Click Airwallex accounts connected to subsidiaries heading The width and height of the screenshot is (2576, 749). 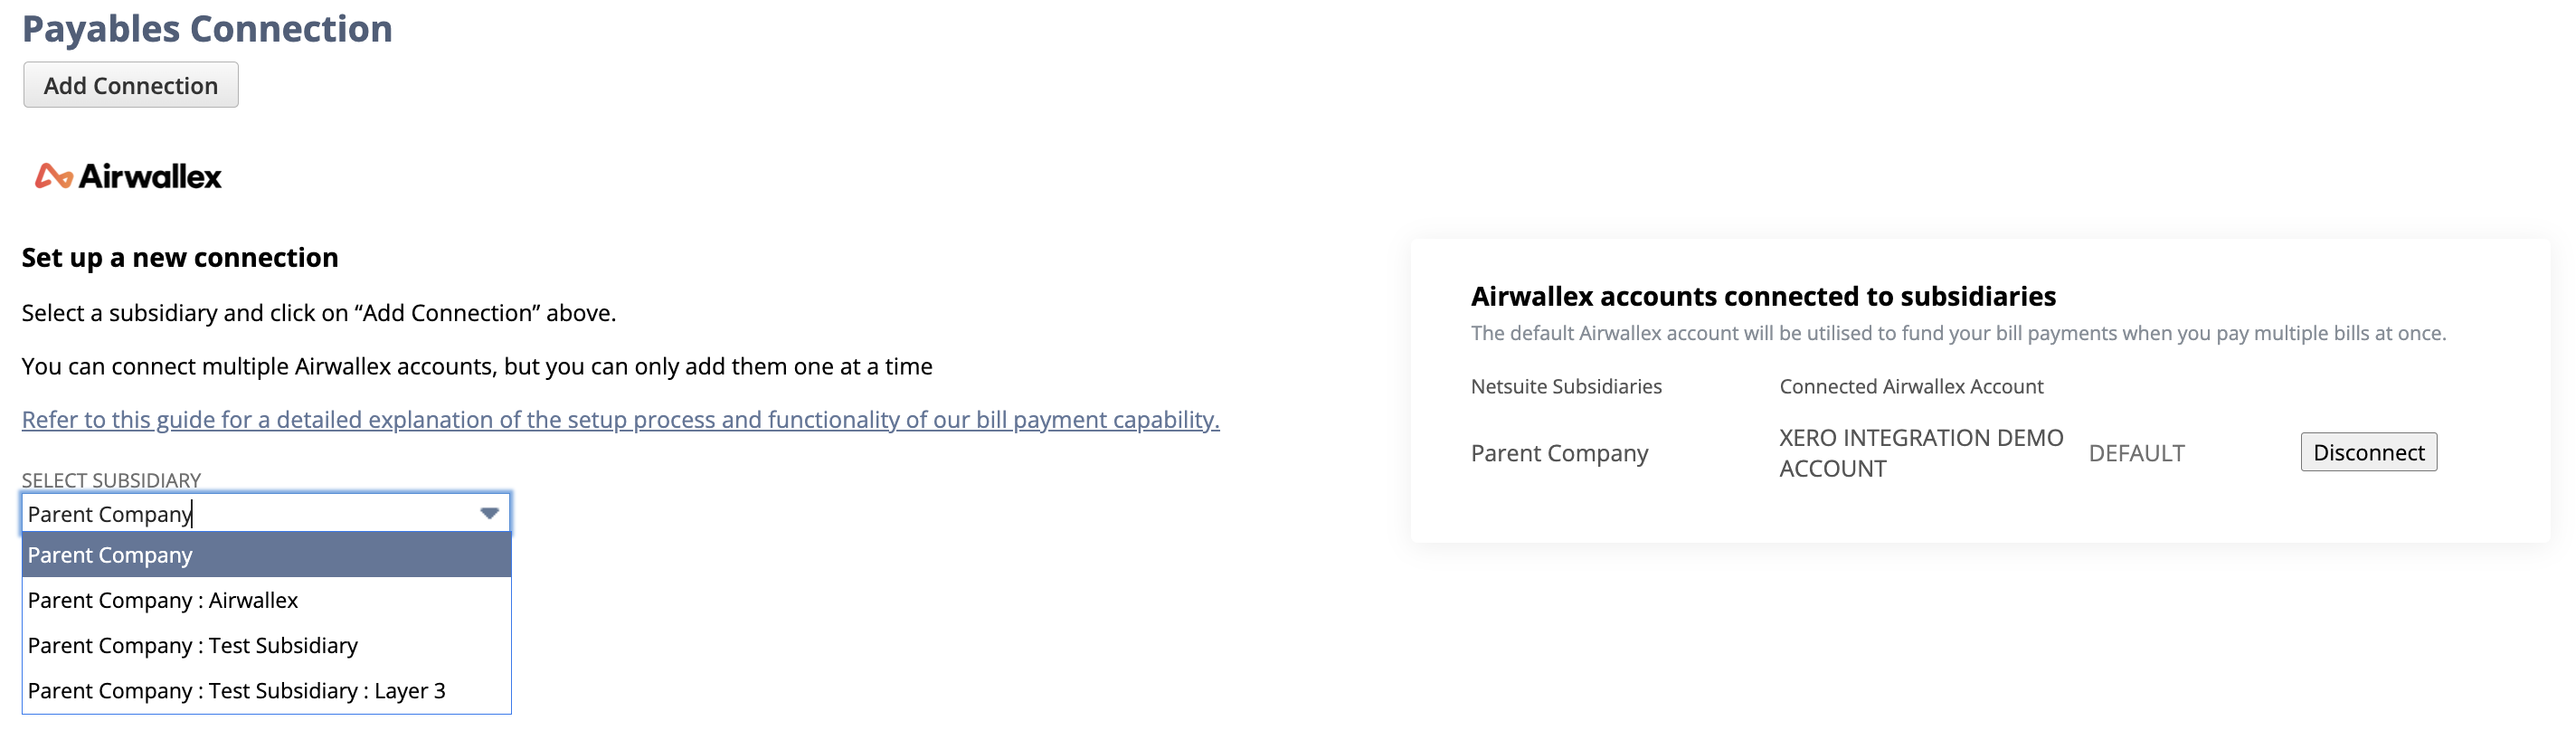tap(1763, 296)
